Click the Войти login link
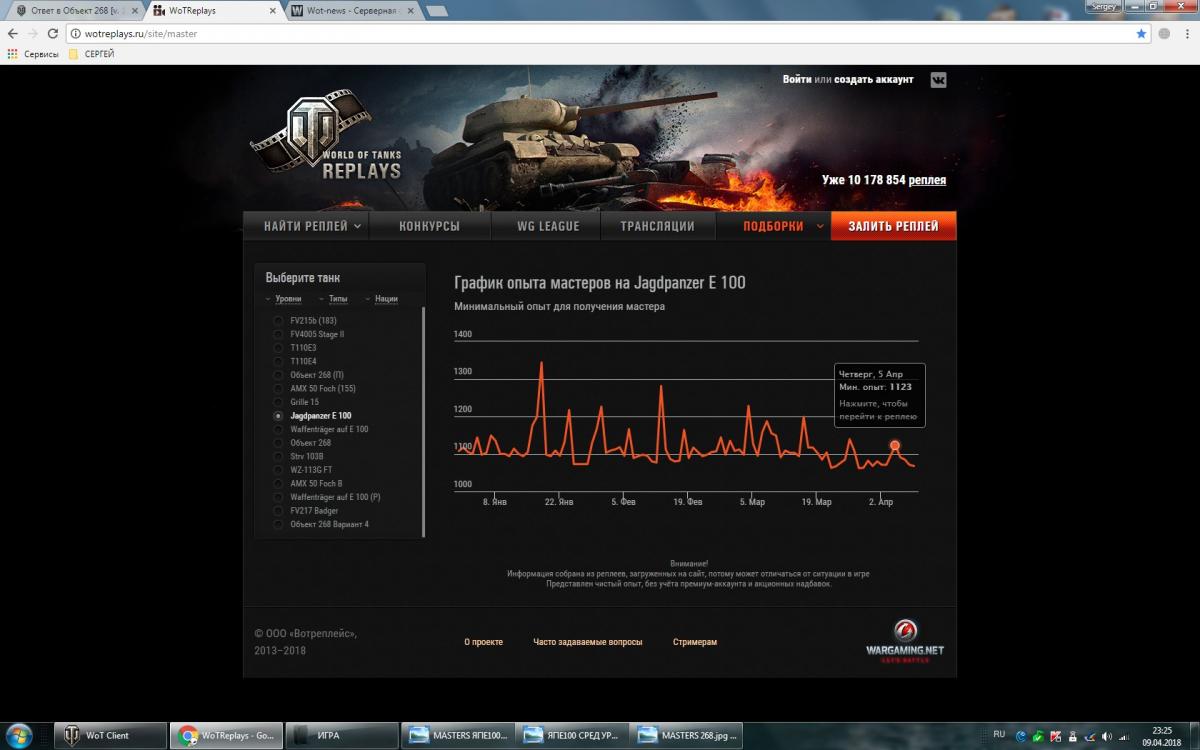Screen dimensions: 1200x750 point(797,79)
